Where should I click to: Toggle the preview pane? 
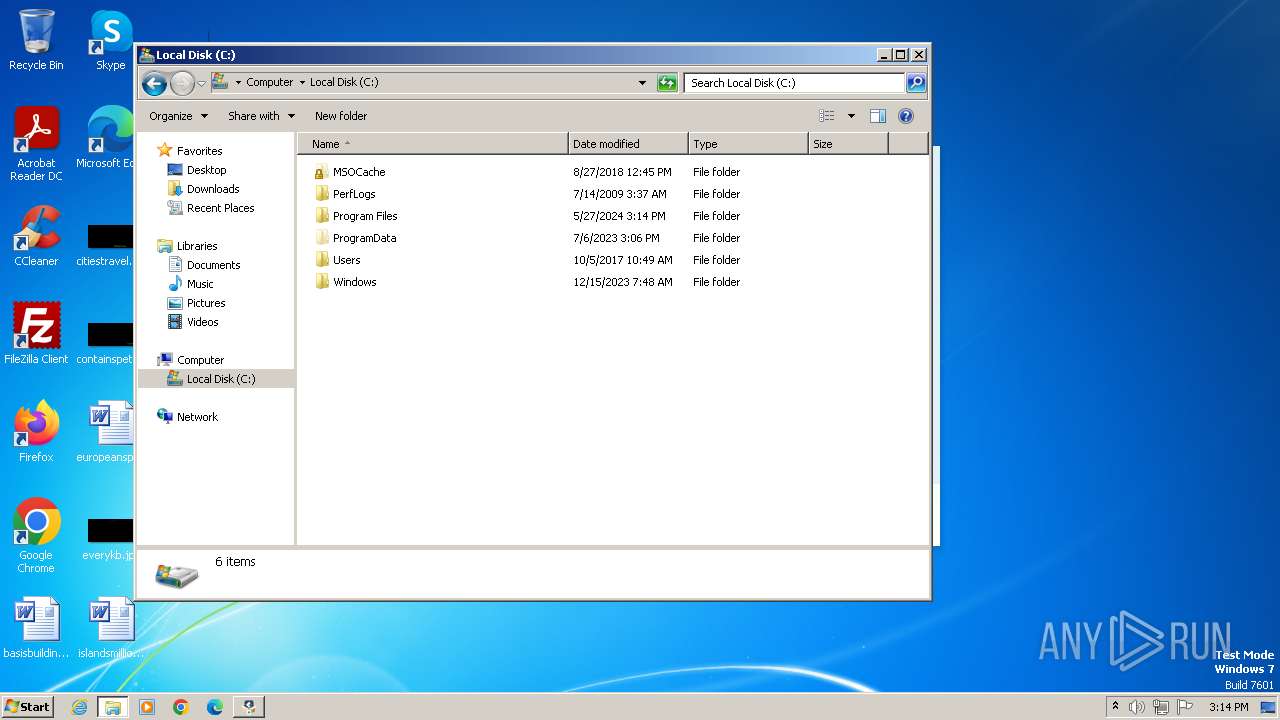[x=877, y=116]
